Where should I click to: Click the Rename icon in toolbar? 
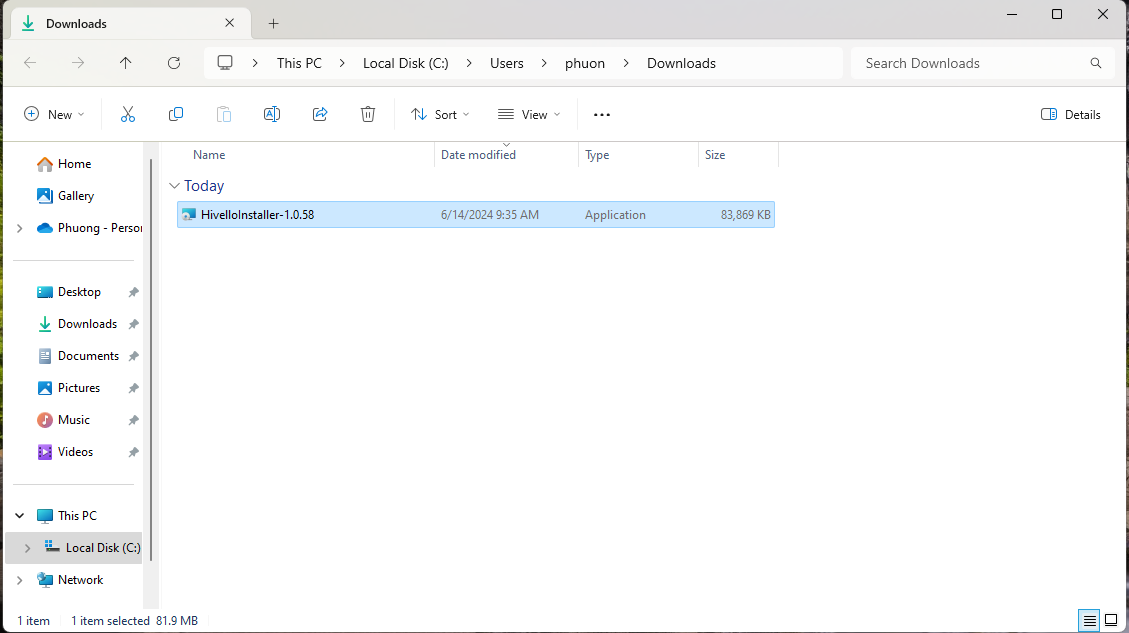click(271, 115)
